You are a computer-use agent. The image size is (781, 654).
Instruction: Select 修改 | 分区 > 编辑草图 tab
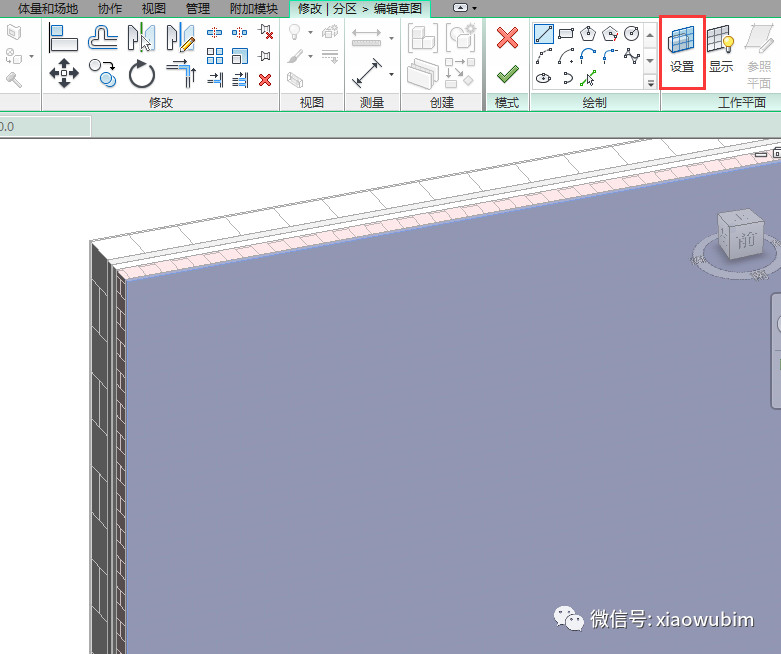pyautogui.click(x=360, y=8)
